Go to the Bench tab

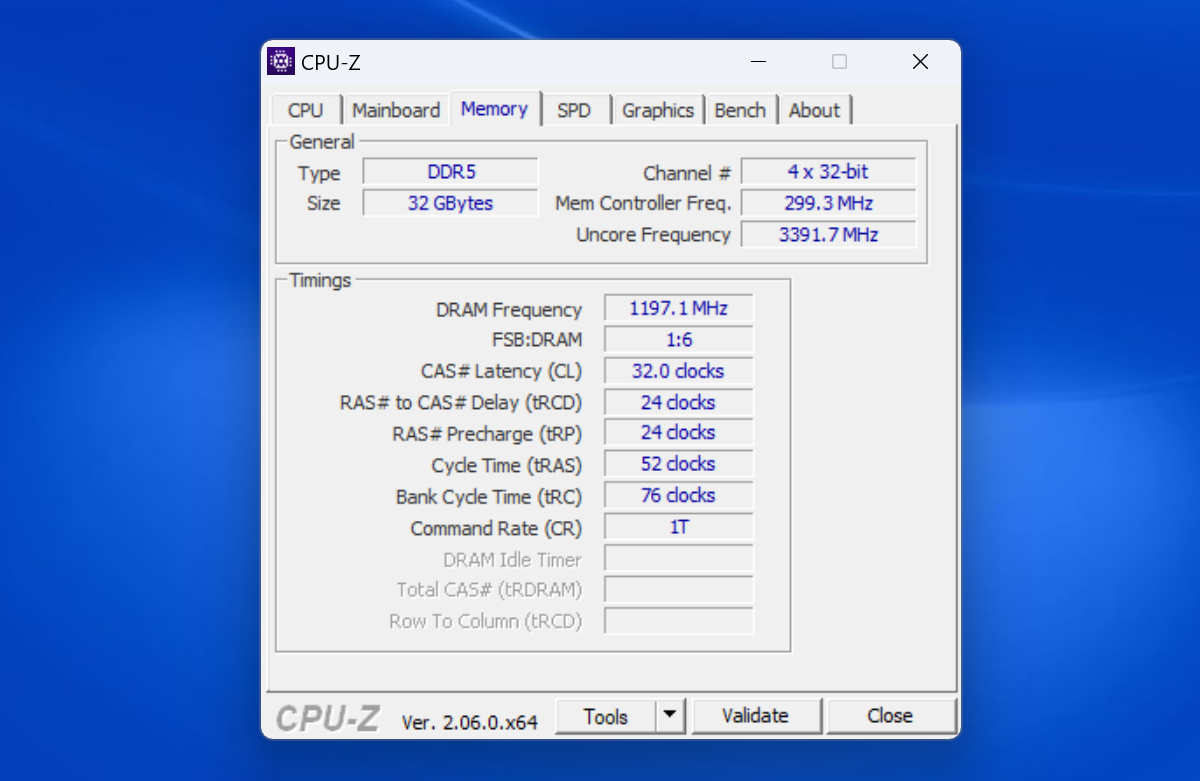click(741, 110)
